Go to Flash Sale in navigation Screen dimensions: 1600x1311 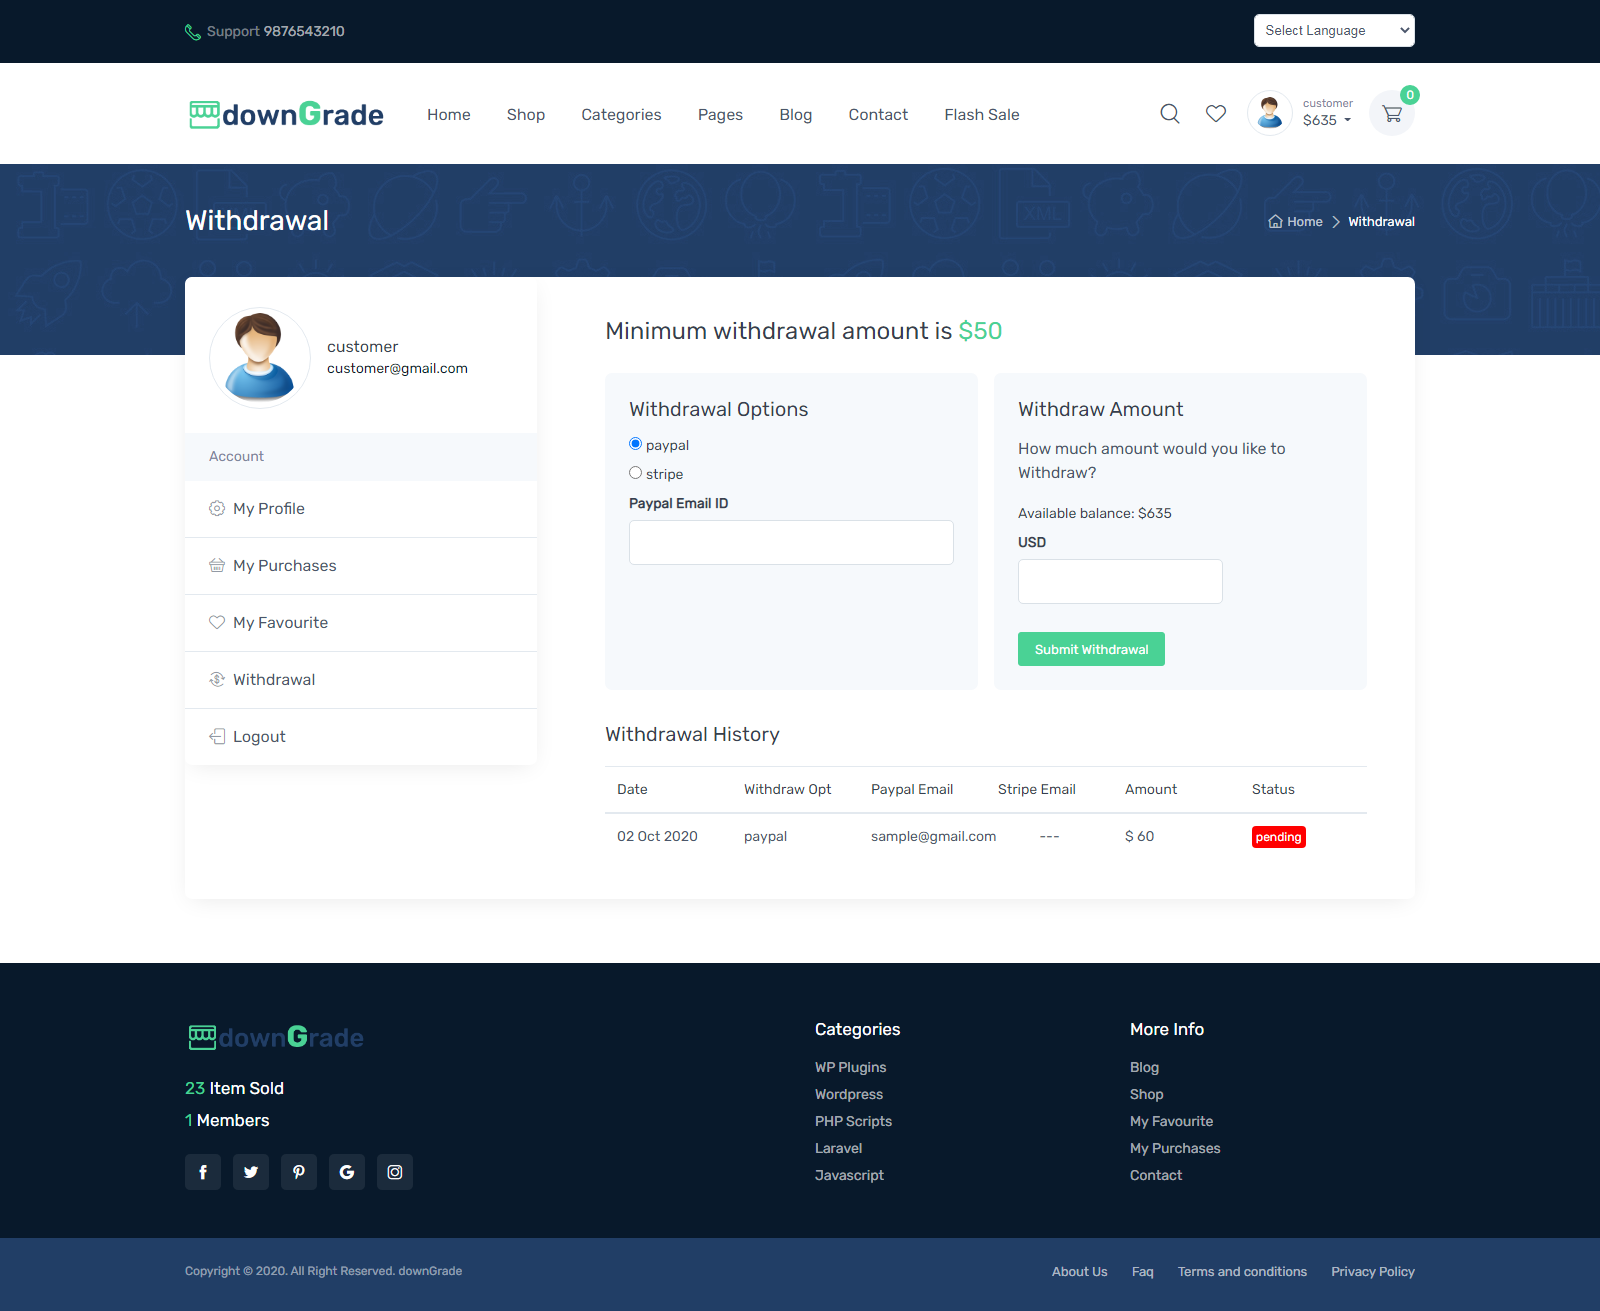[981, 115]
